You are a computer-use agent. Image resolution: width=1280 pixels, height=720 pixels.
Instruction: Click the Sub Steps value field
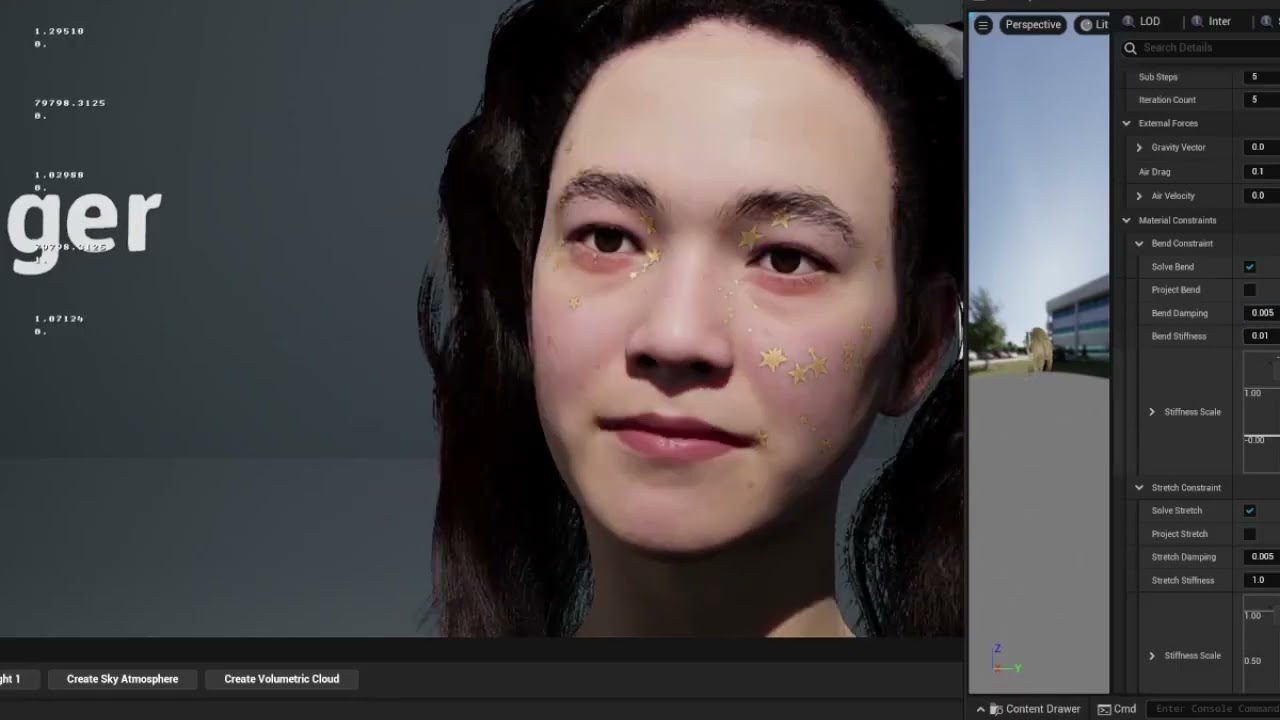pos(1262,77)
